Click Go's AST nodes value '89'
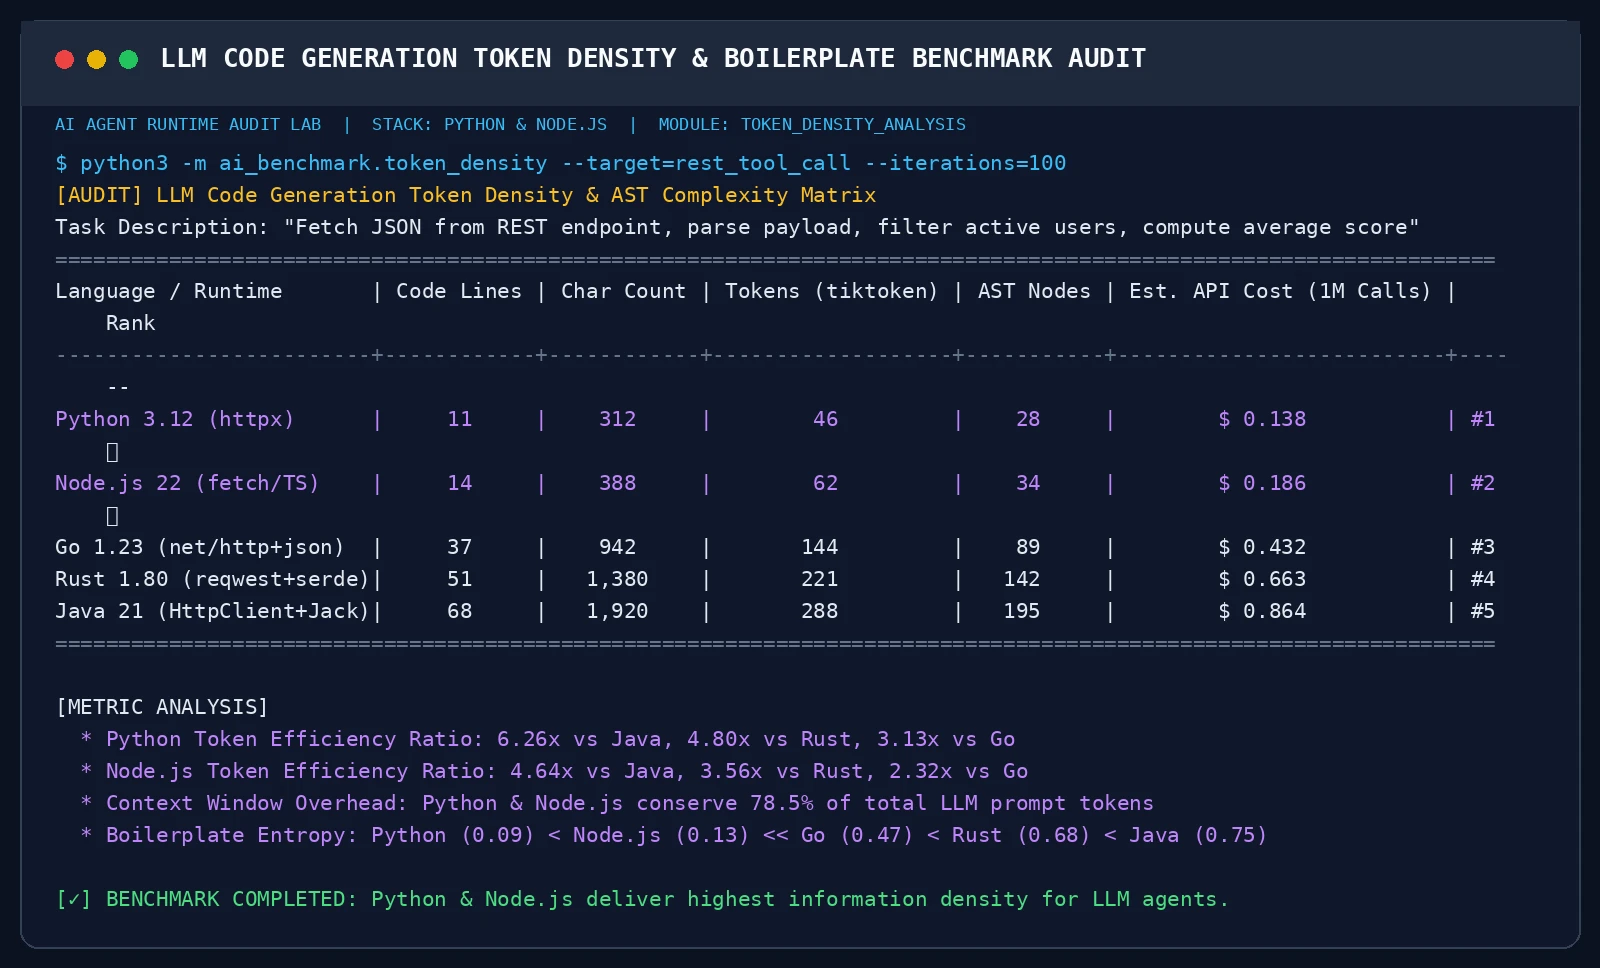Image resolution: width=1600 pixels, height=968 pixels. (x=1028, y=547)
